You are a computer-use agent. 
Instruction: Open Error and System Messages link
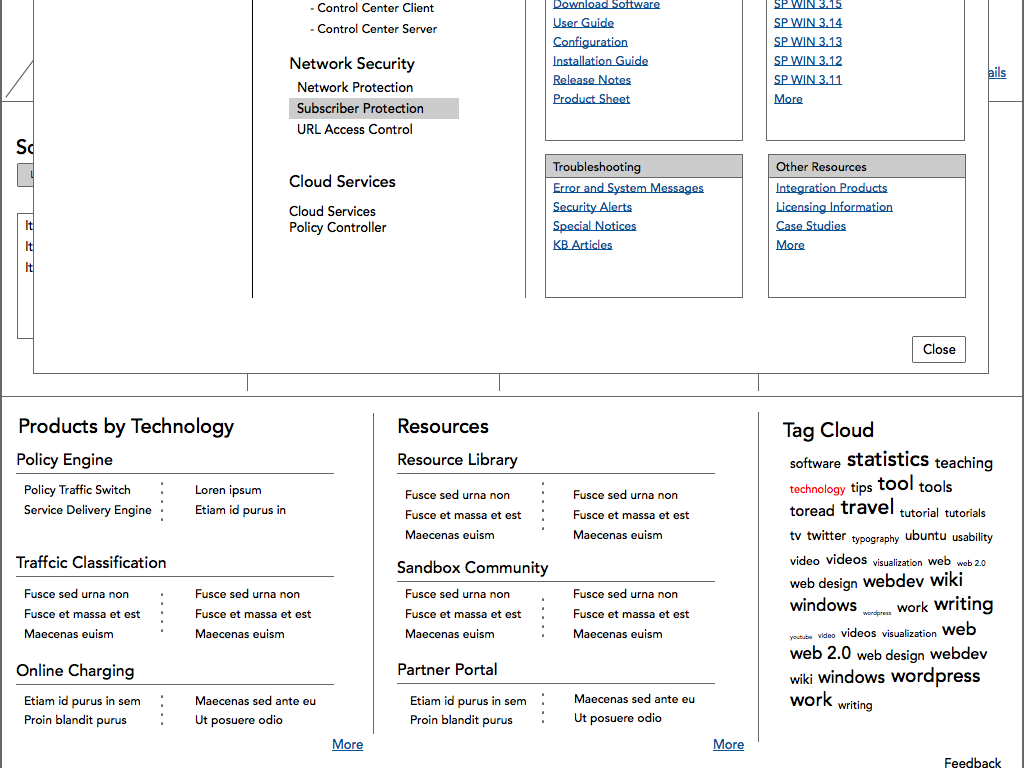(628, 188)
